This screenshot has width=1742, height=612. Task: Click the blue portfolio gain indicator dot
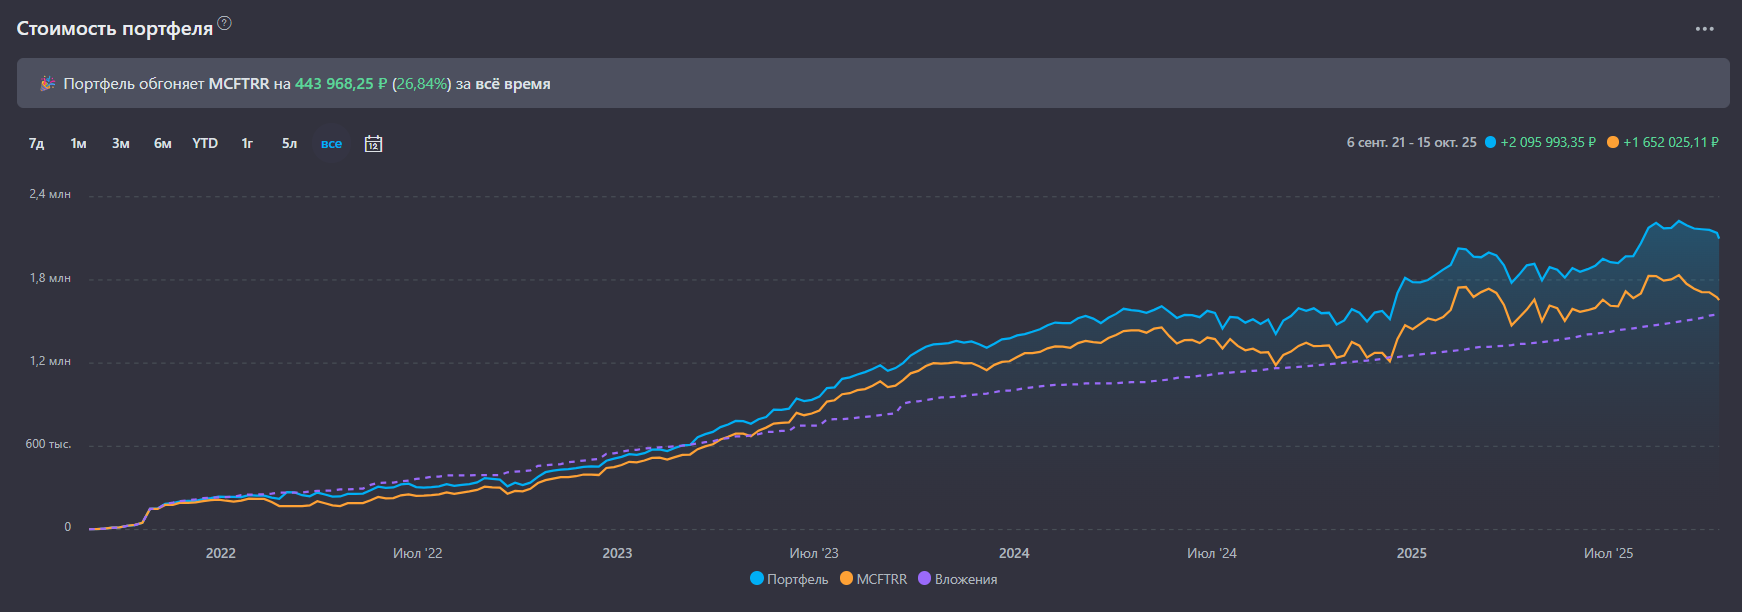1490,143
